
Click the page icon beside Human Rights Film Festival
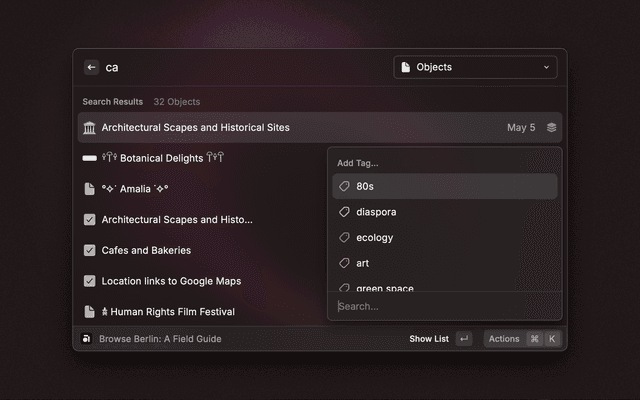(x=90, y=312)
